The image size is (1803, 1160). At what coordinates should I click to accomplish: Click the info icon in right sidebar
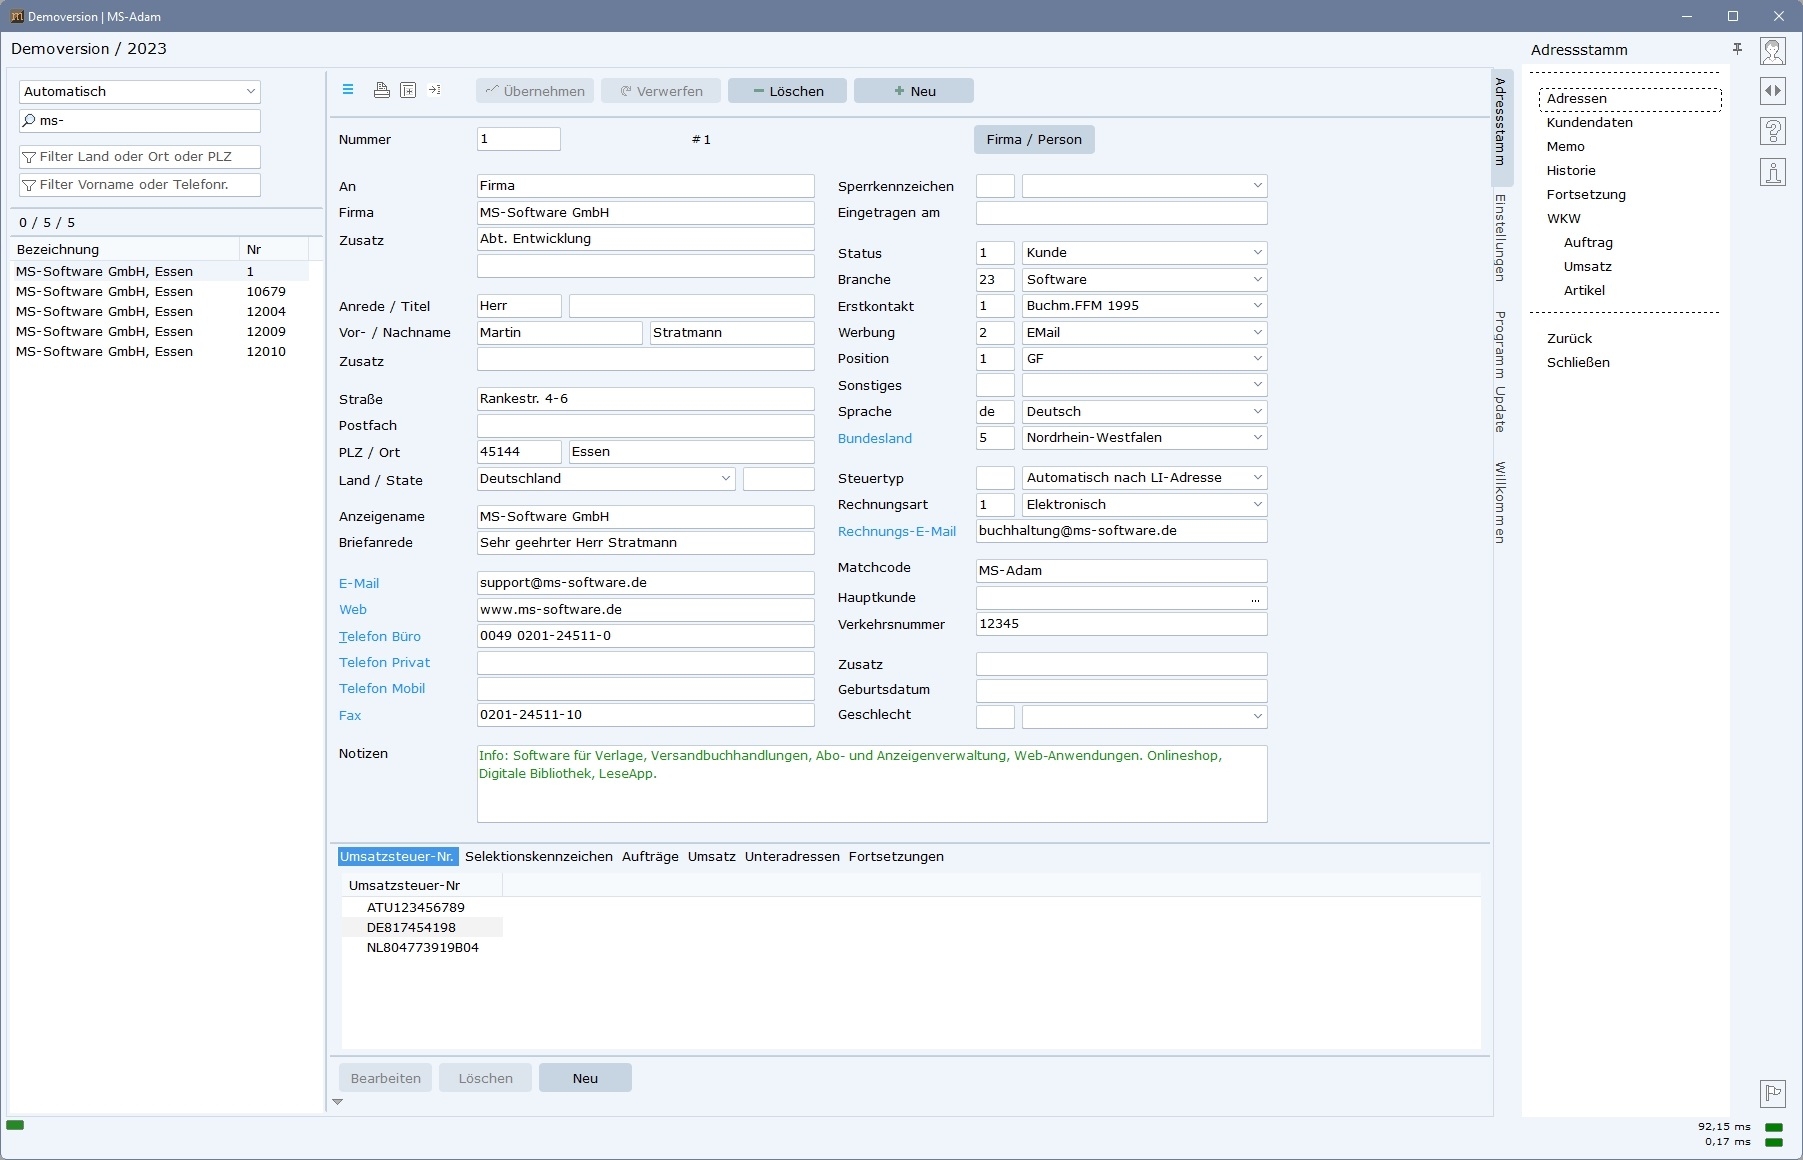(x=1773, y=172)
